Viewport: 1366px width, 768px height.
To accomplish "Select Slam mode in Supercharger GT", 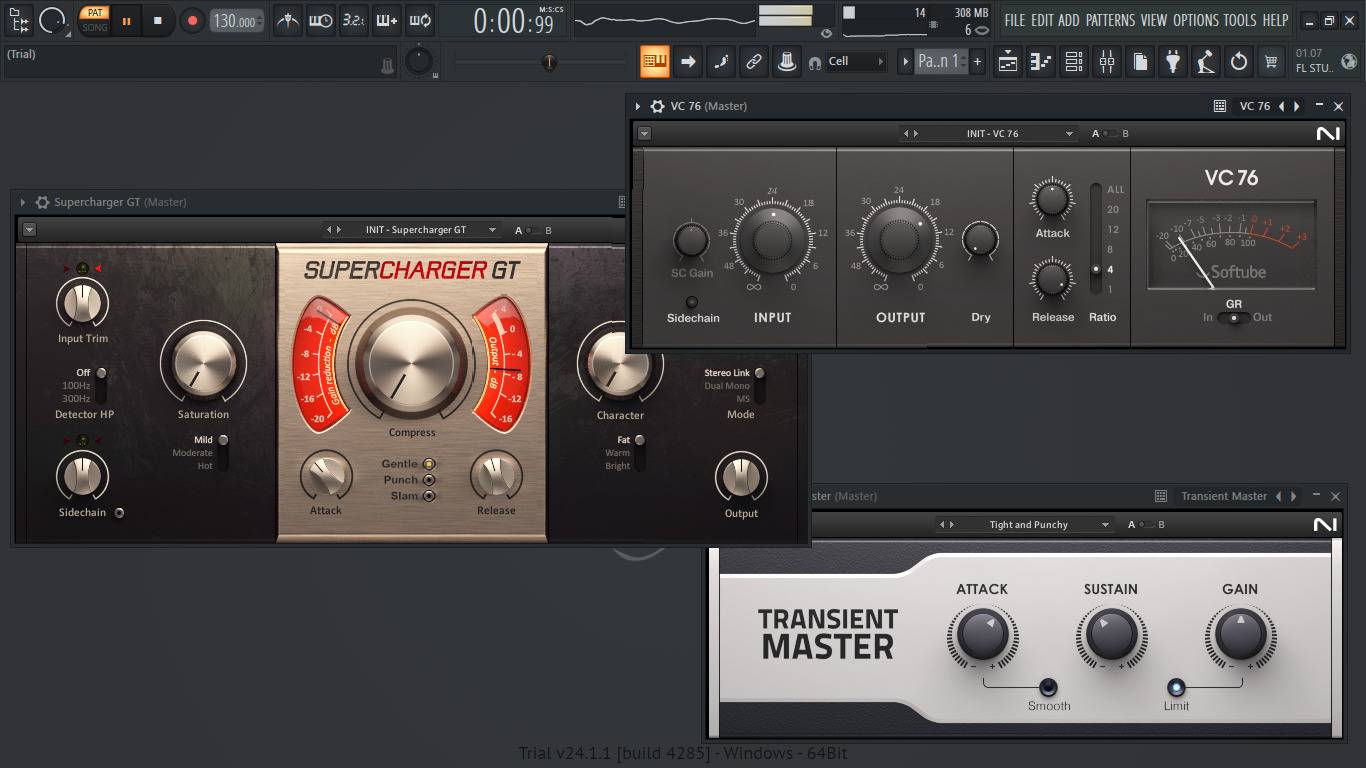I will 429,496.
